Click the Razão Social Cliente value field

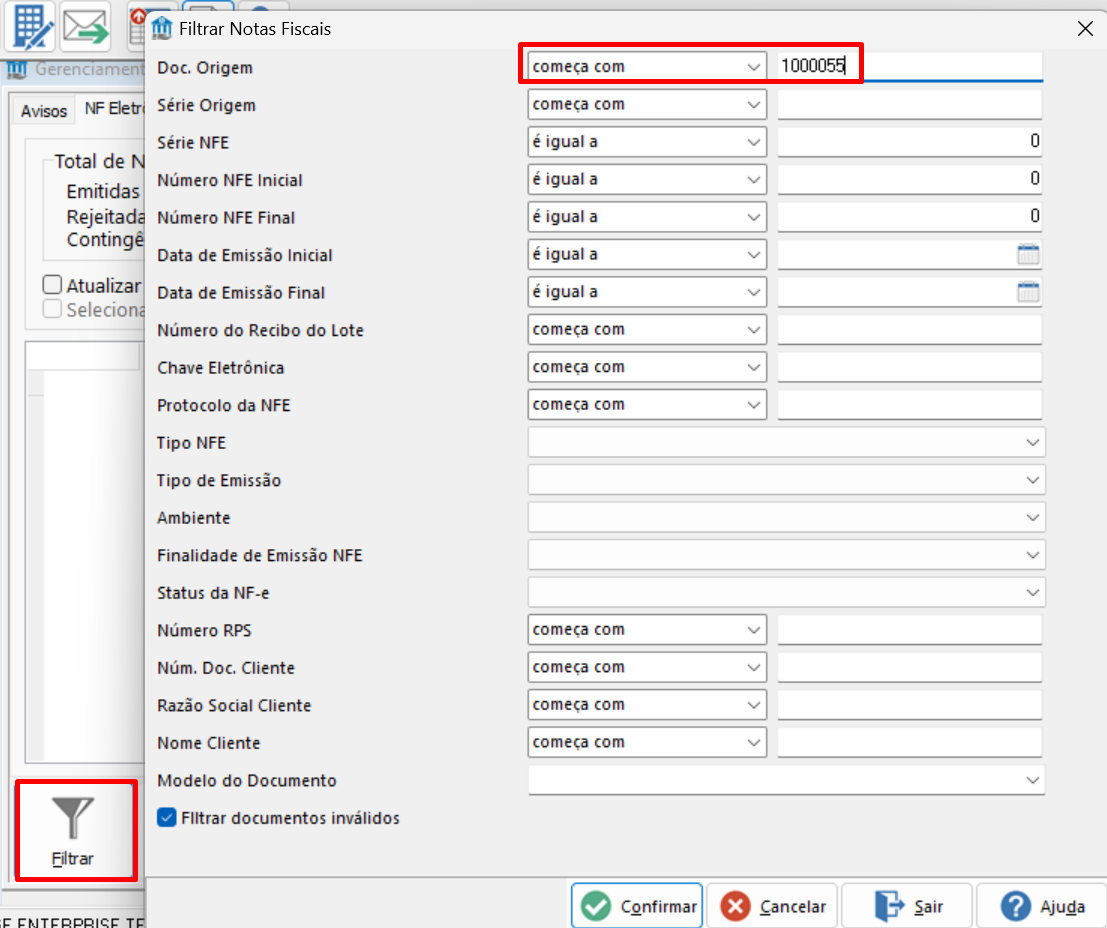click(909, 704)
